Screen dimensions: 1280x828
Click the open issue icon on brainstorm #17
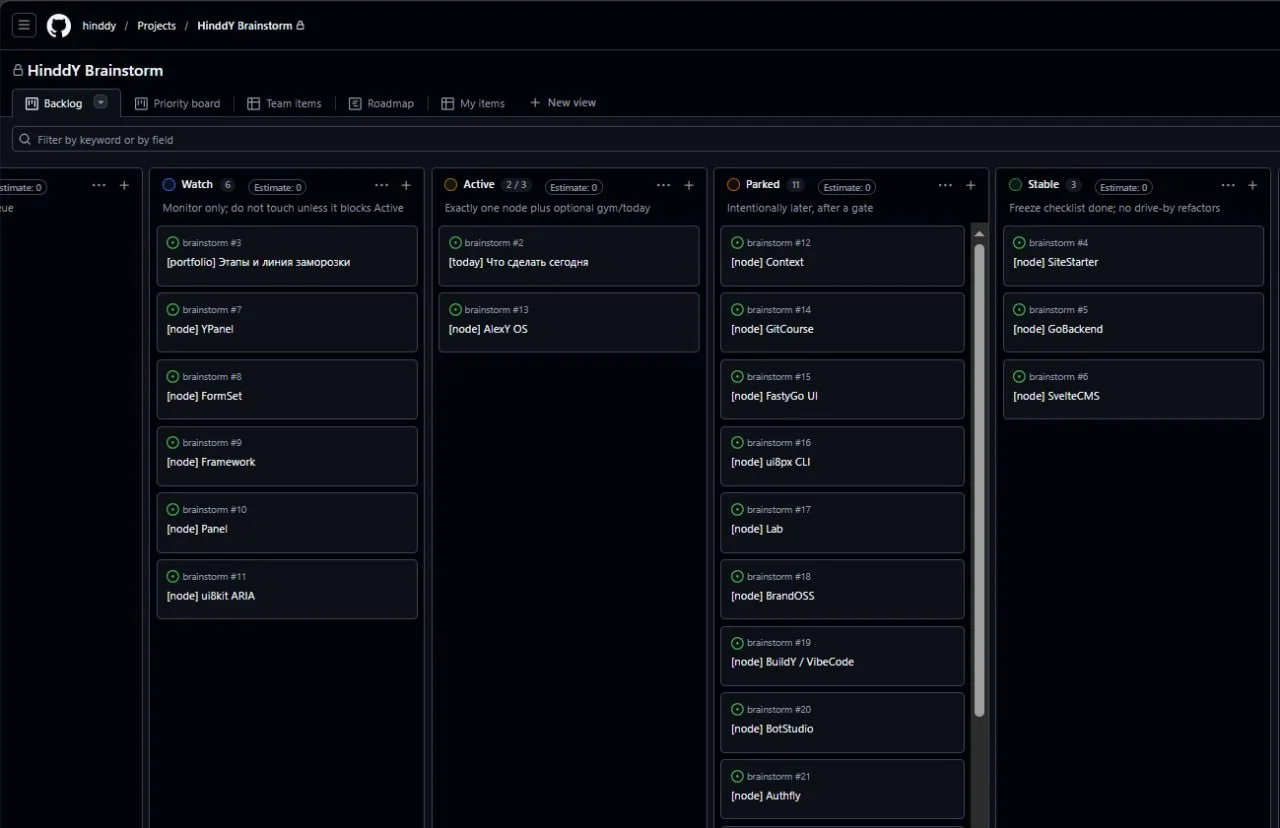[738, 509]
